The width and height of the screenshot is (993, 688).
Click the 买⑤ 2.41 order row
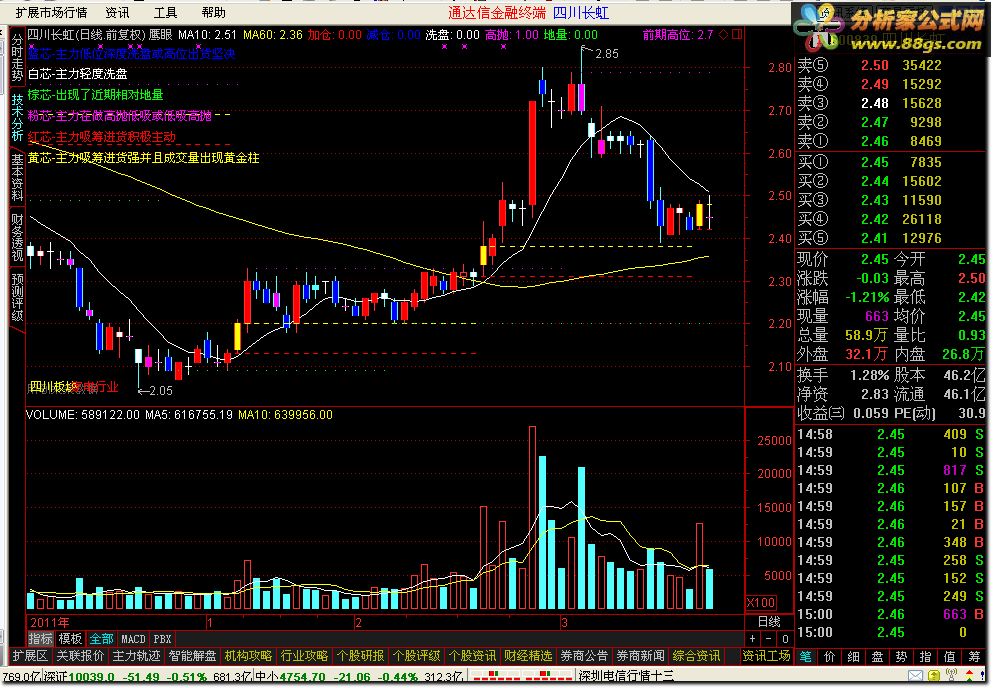pos(889,238)
